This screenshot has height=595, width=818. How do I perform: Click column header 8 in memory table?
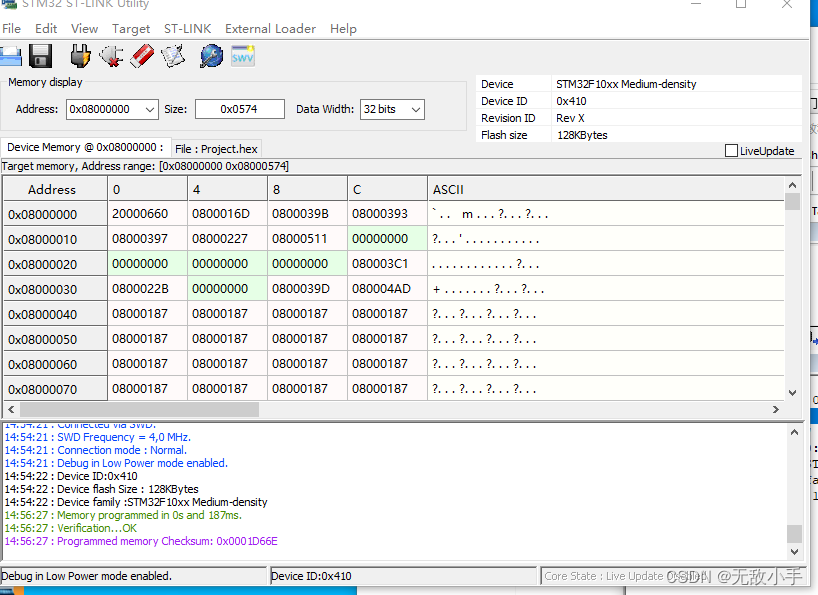[x=307, y=189]
